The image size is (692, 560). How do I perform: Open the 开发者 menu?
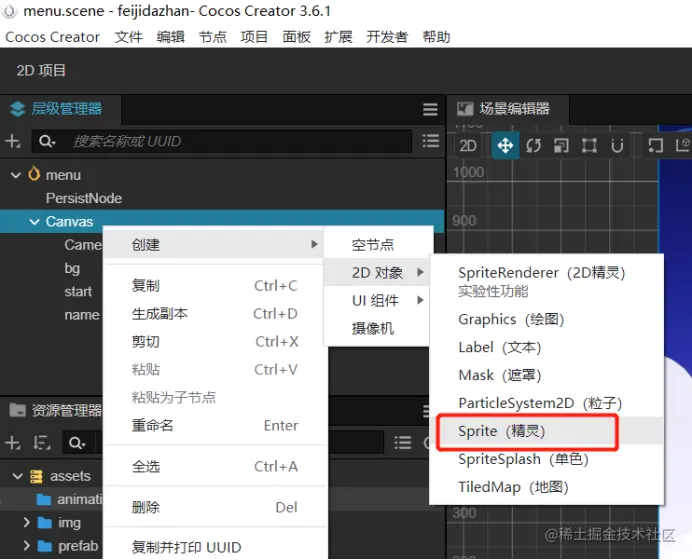(387, 37)
